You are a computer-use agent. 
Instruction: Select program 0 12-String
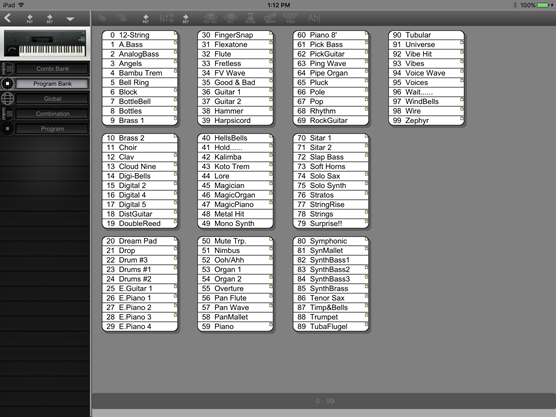tap(140, 35)
